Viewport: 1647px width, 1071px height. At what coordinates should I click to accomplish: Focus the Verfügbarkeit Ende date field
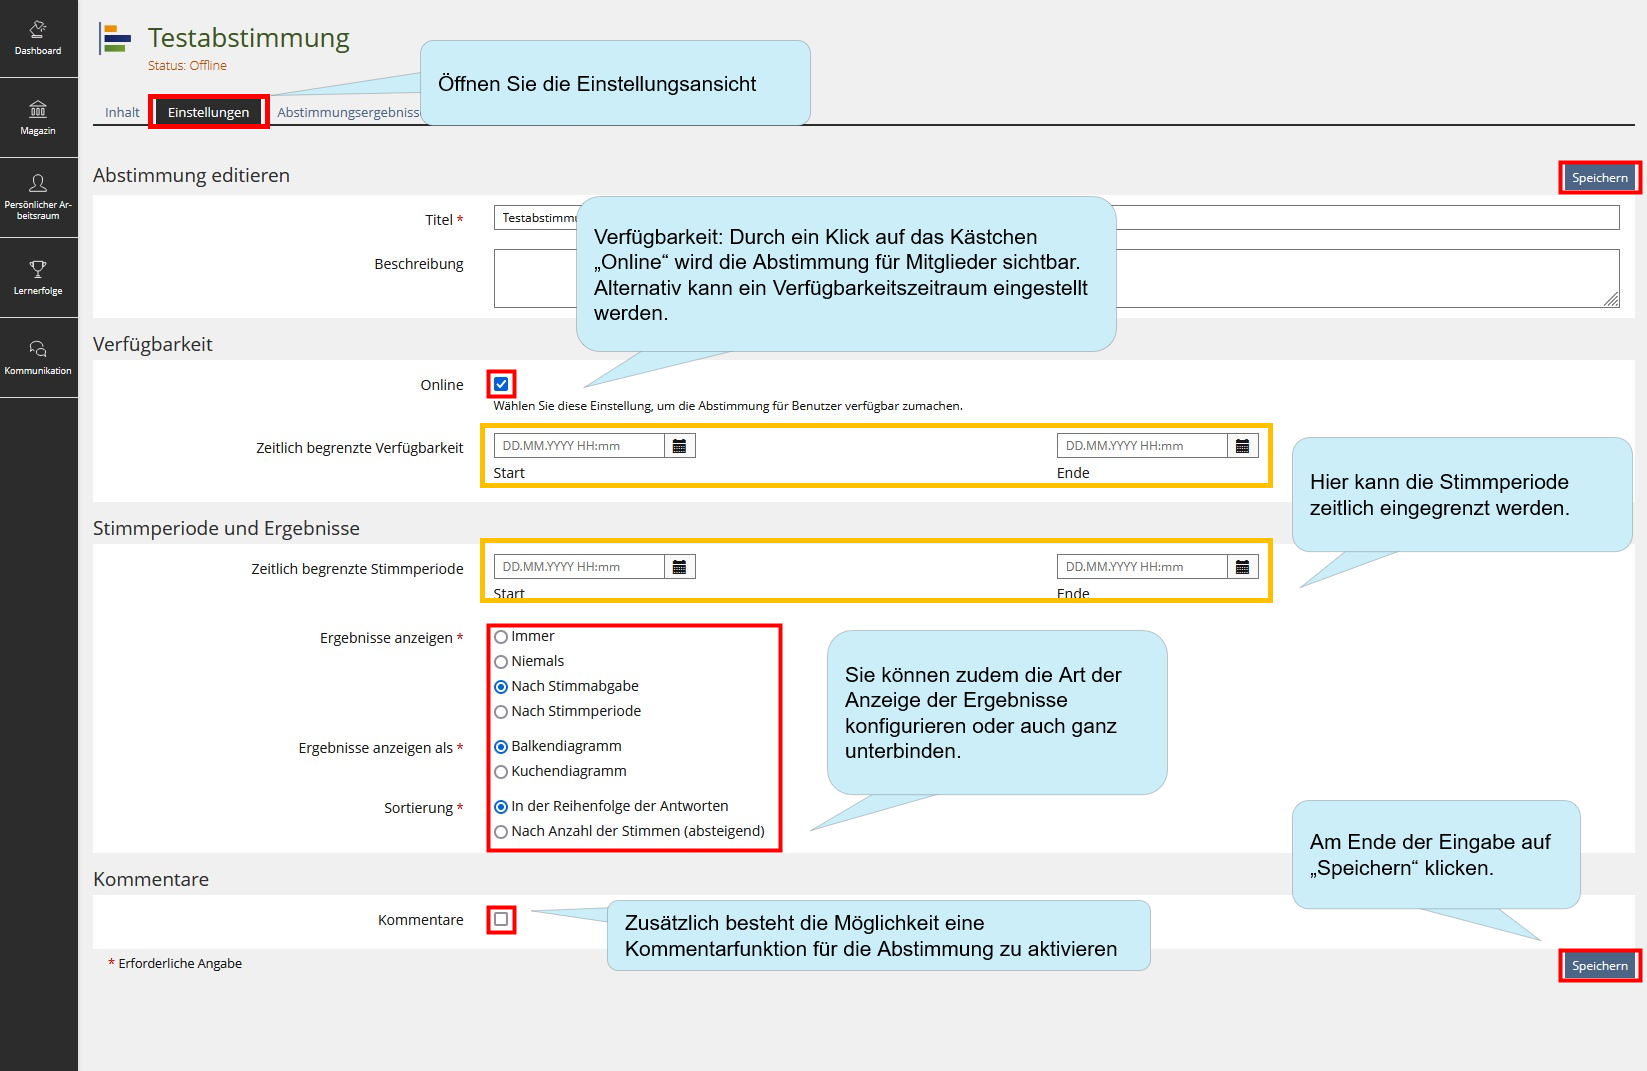pyautogui.click(x=1142, y=446)
